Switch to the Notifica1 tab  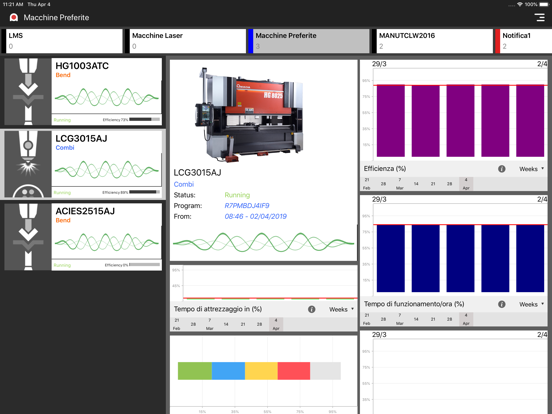[524, 41]
